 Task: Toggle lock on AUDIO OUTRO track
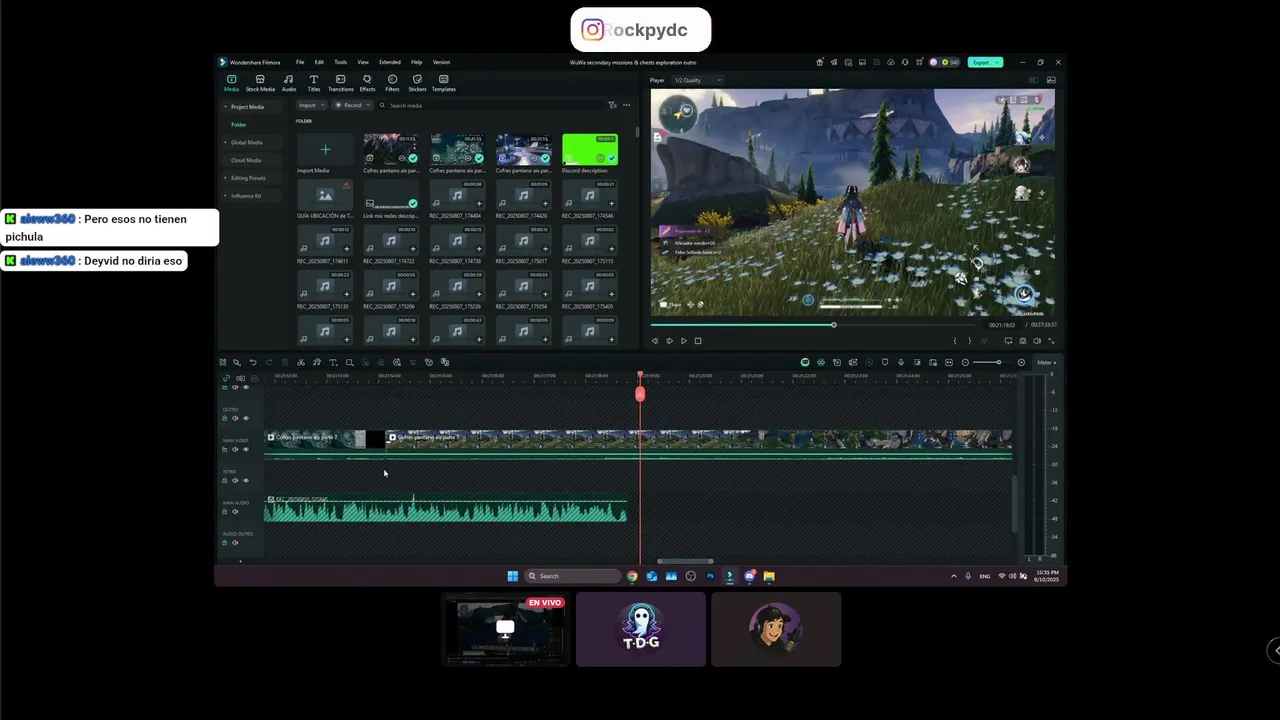point(224,542)
